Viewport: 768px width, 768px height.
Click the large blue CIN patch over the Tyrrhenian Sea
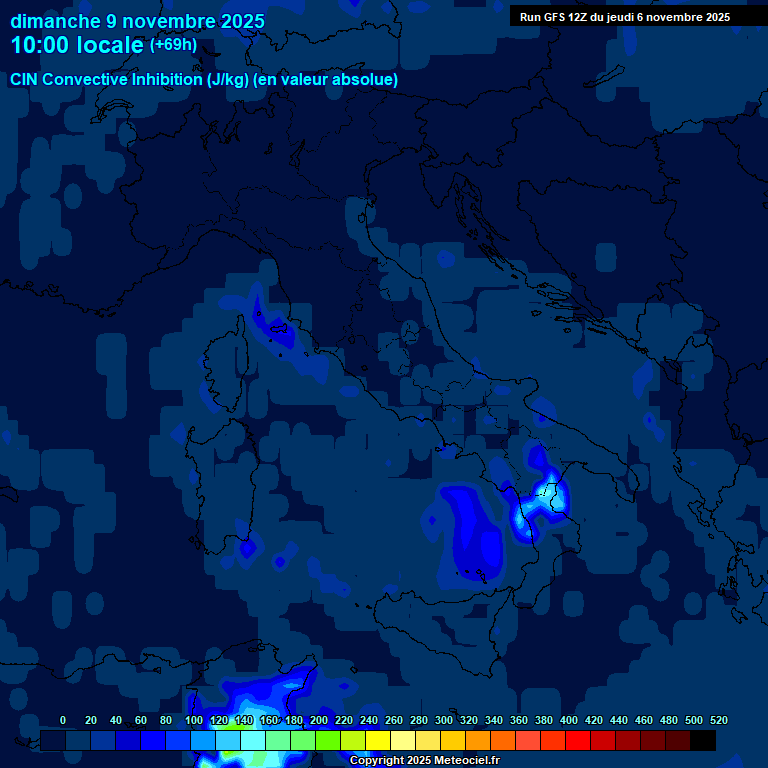point(470,530)
